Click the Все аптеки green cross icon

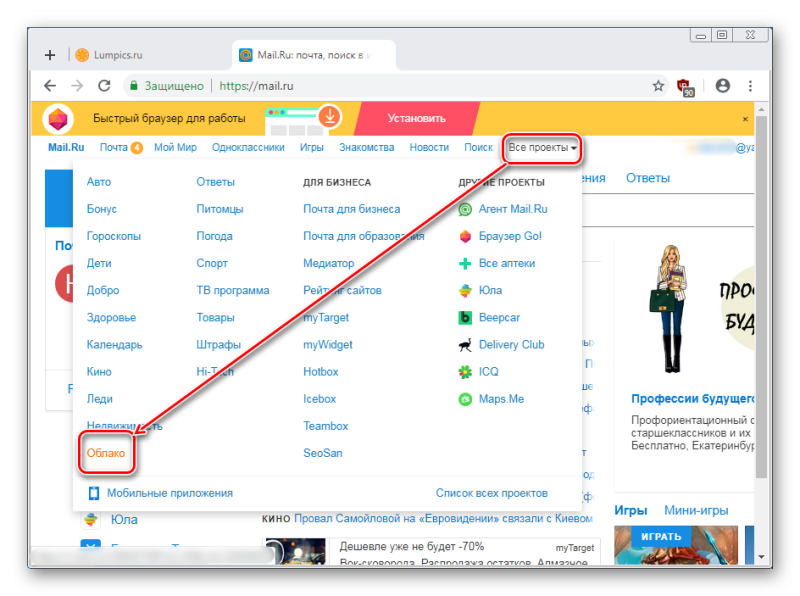coord(465,263)
